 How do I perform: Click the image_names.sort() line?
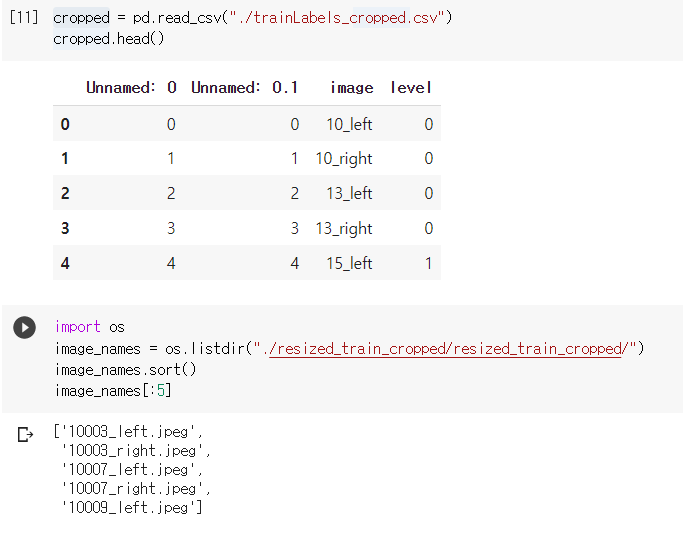[125, 370]
